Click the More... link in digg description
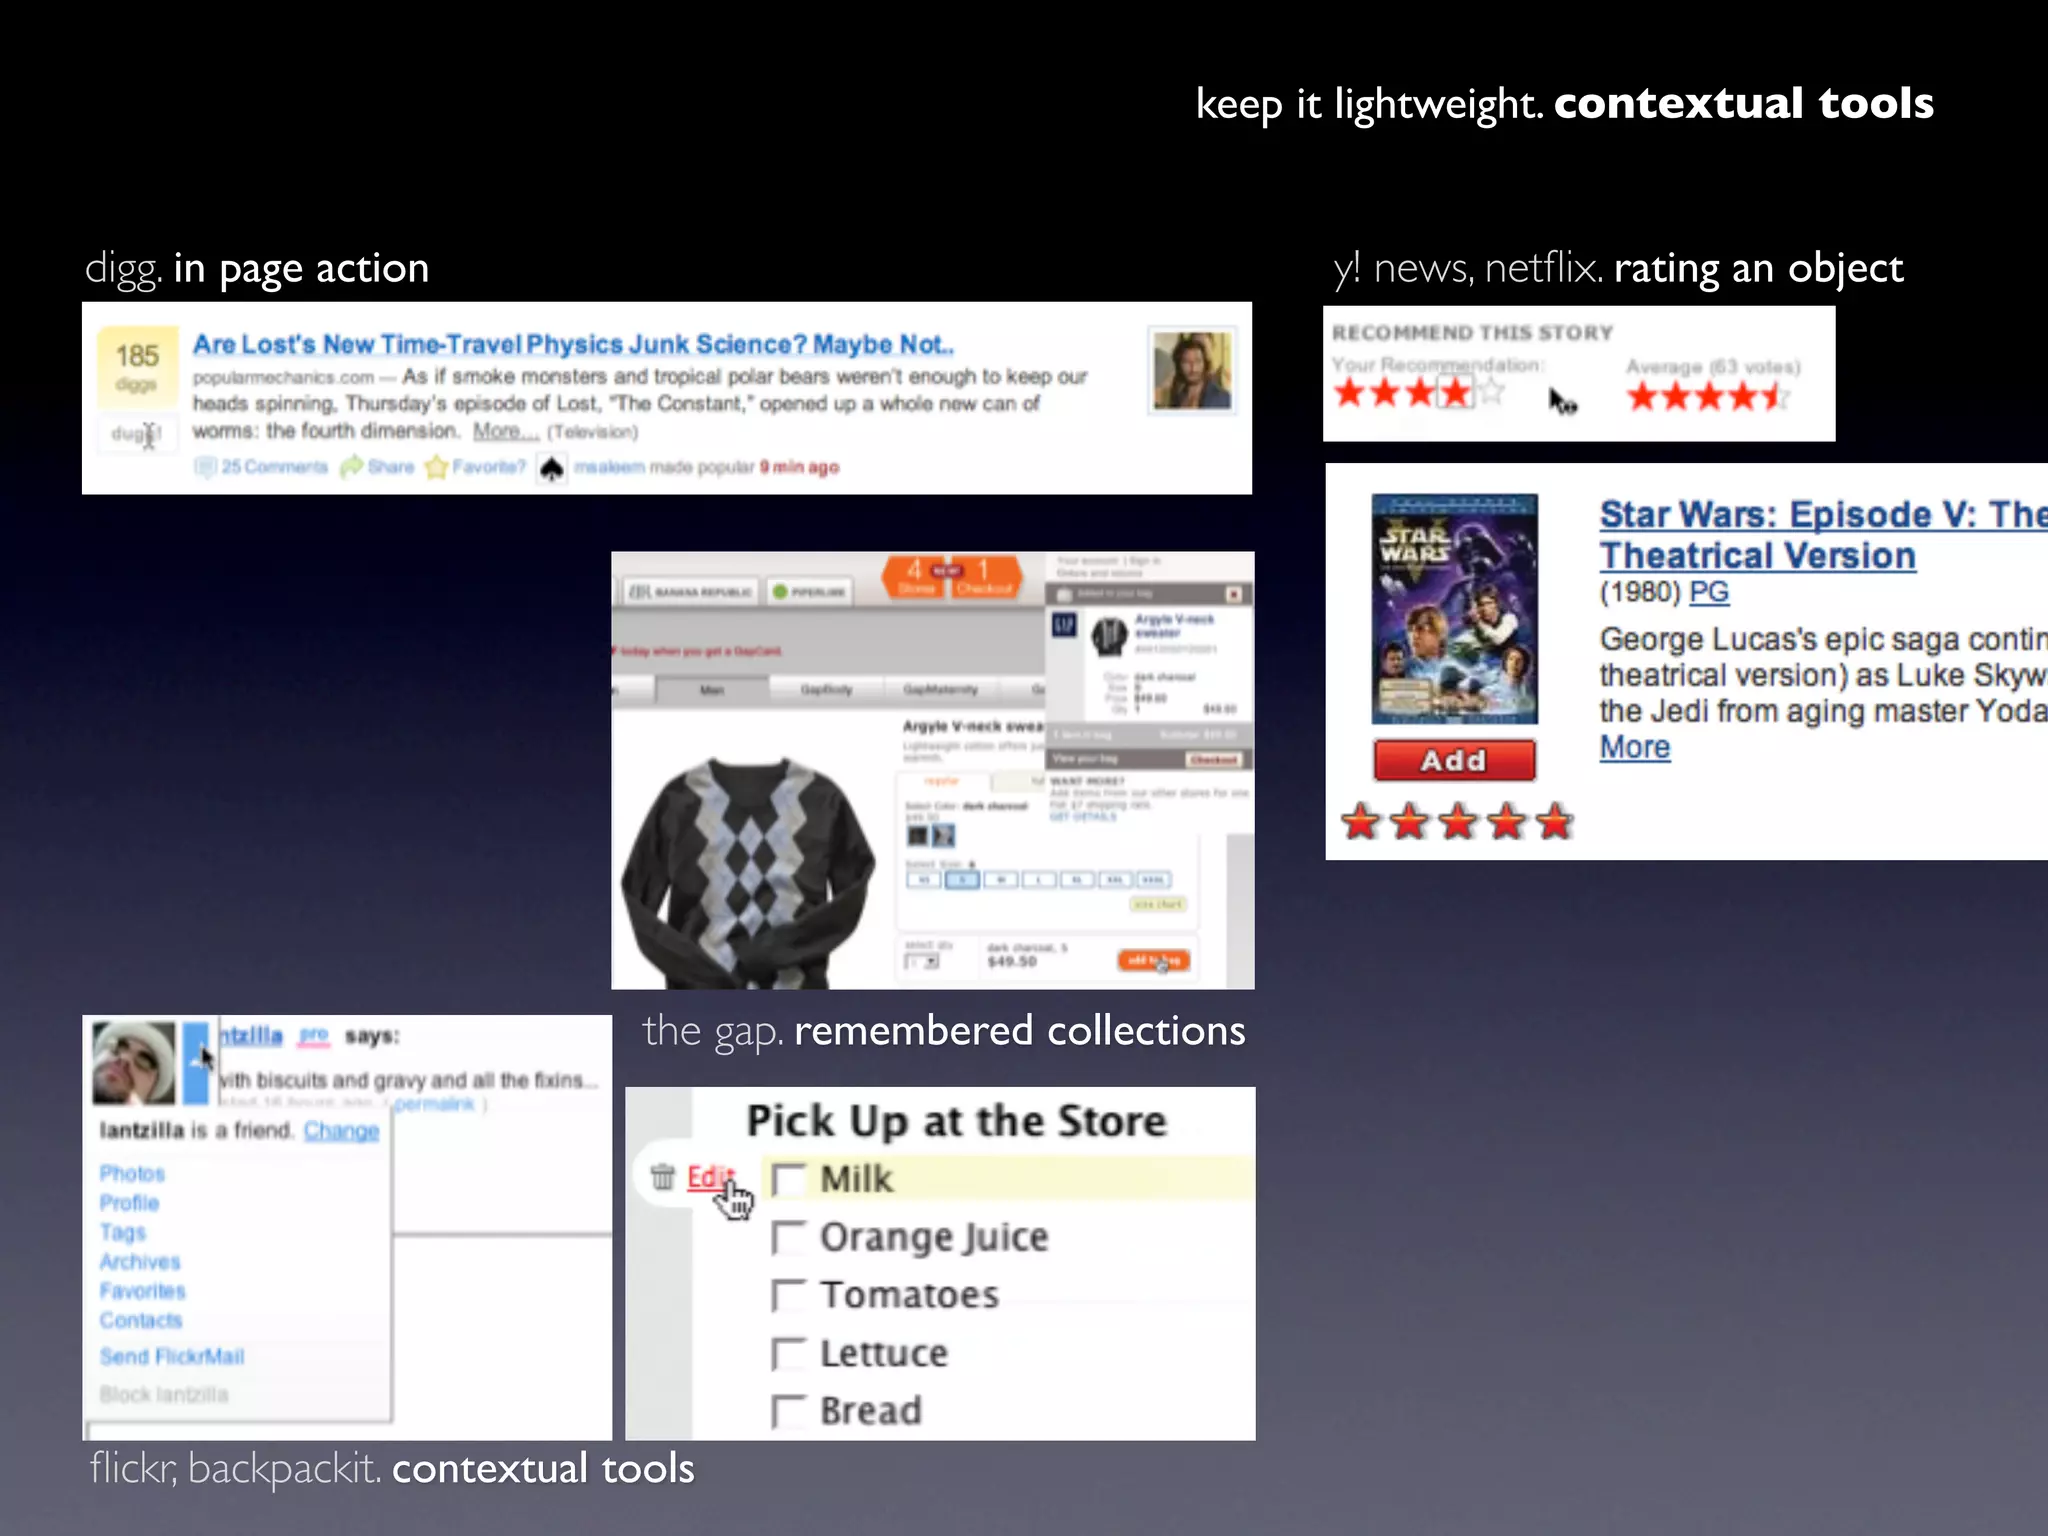The width and height of the screenshot is (2048, 1536). [x=505, y=431]
